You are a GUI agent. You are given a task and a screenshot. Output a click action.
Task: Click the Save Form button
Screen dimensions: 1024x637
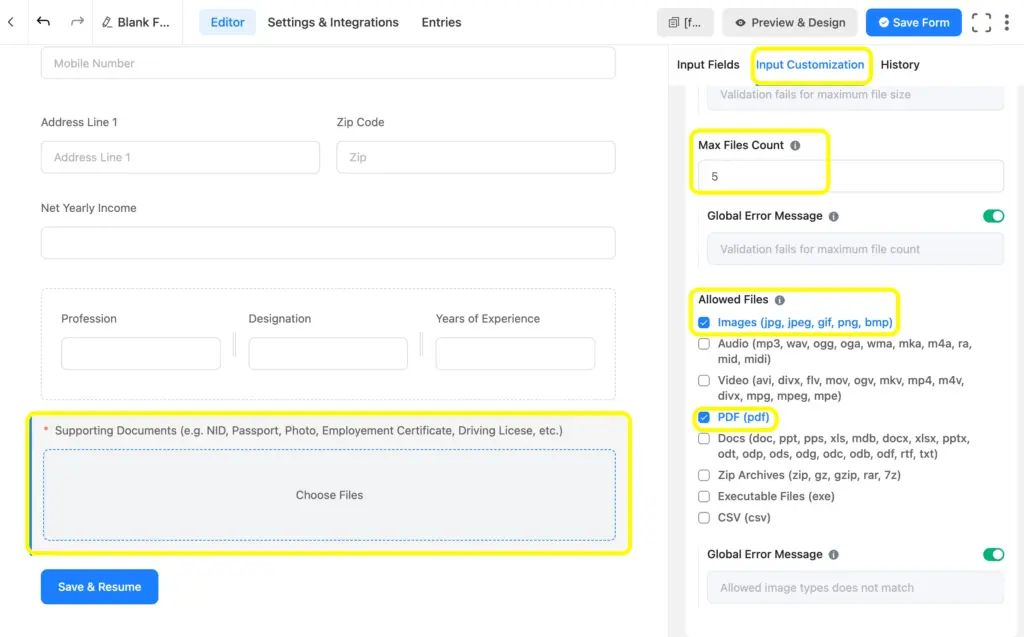(x=913, y=21)
